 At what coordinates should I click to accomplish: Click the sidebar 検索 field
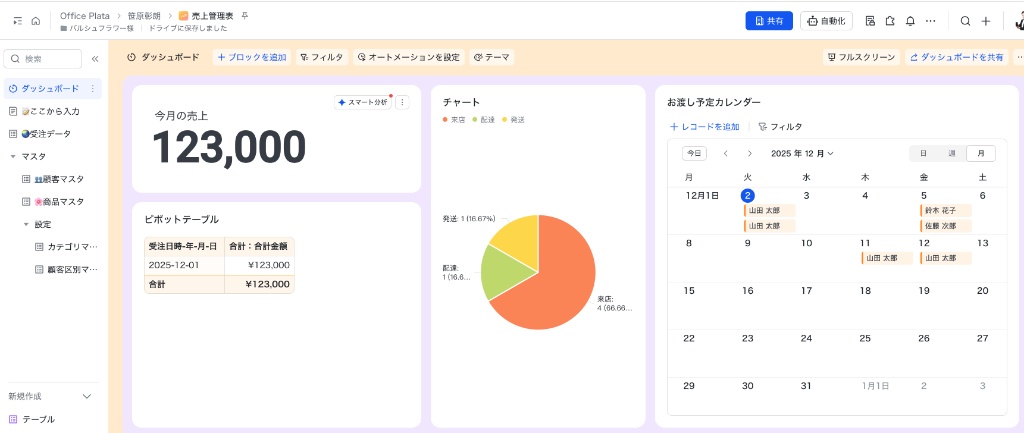click(x=43, y=59)
